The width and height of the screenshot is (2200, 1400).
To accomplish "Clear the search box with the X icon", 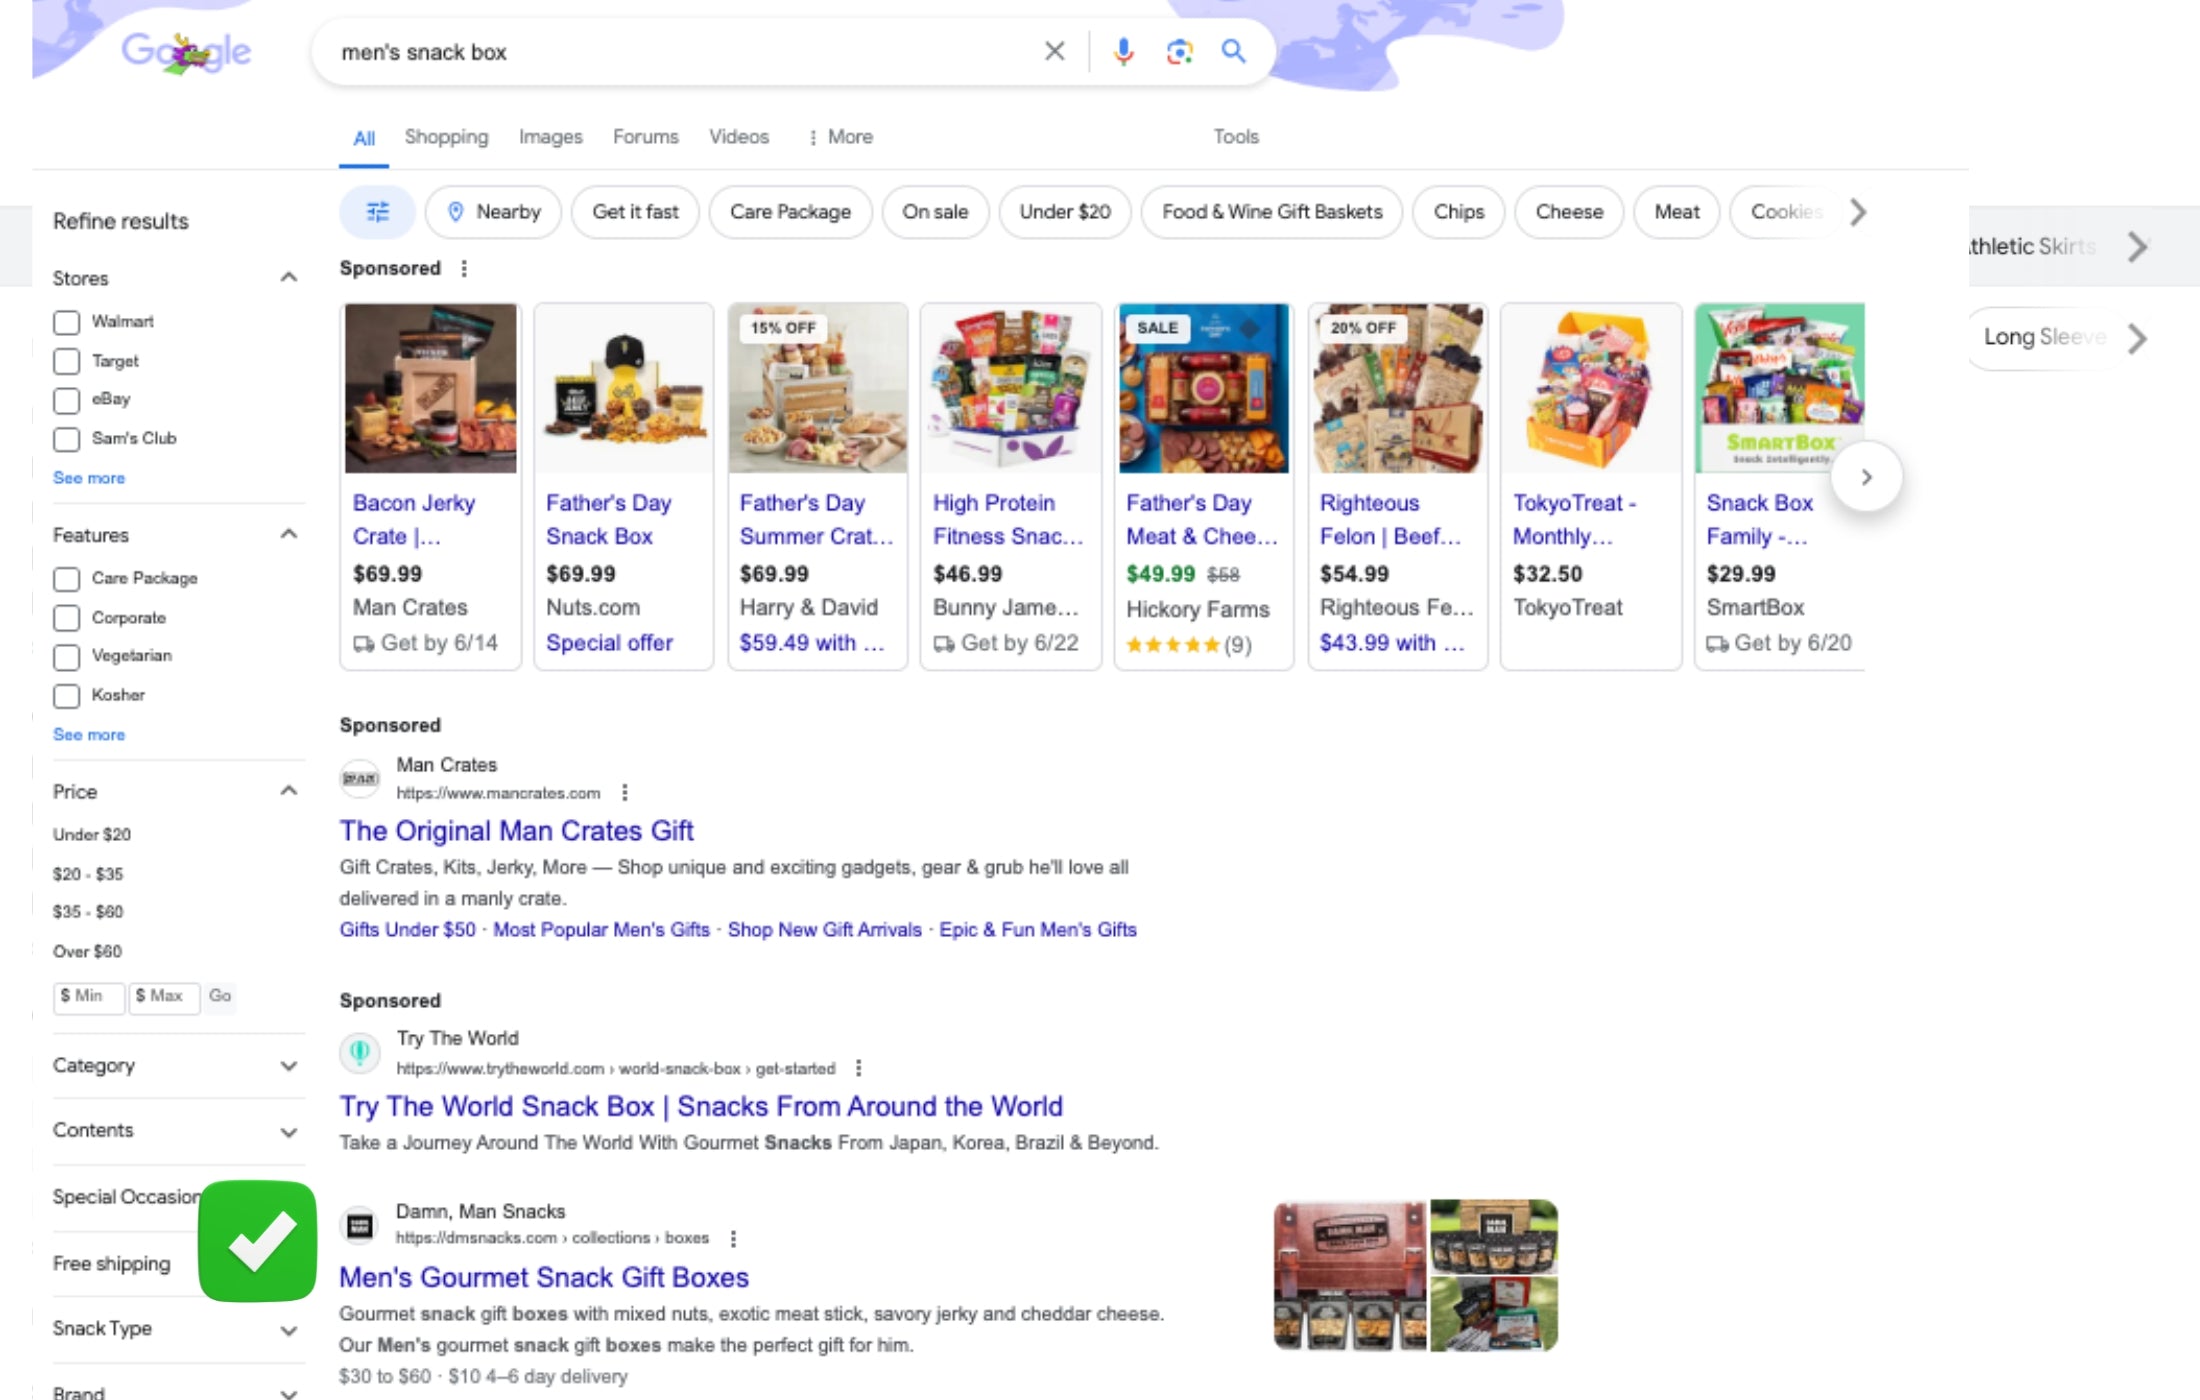I will point(1054,51).
